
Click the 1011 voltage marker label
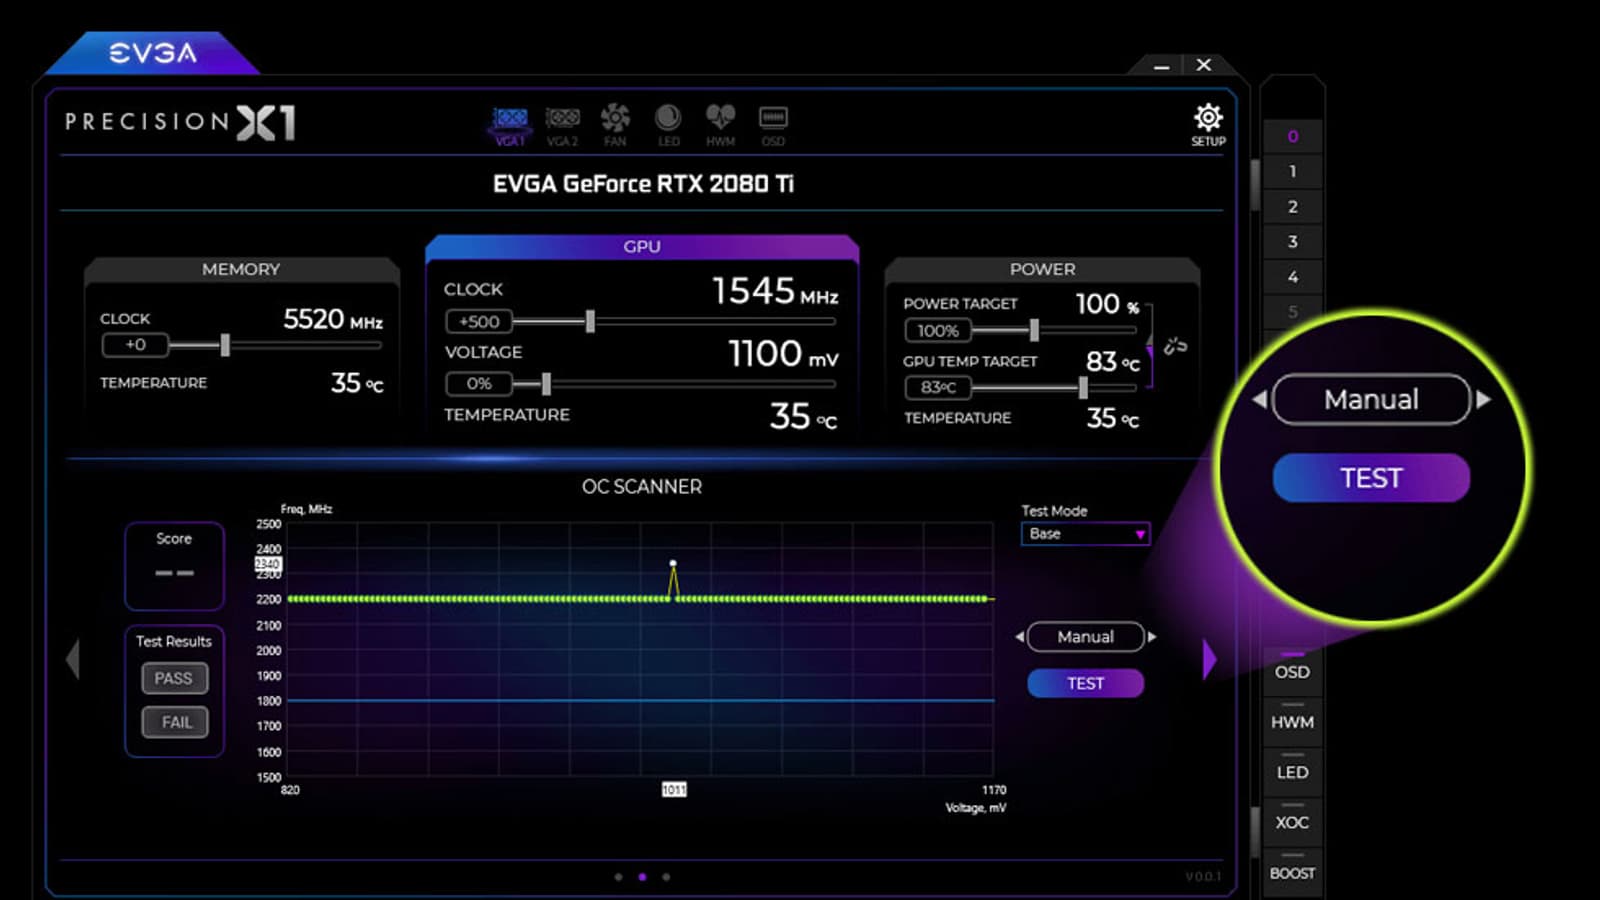point(674,790)
